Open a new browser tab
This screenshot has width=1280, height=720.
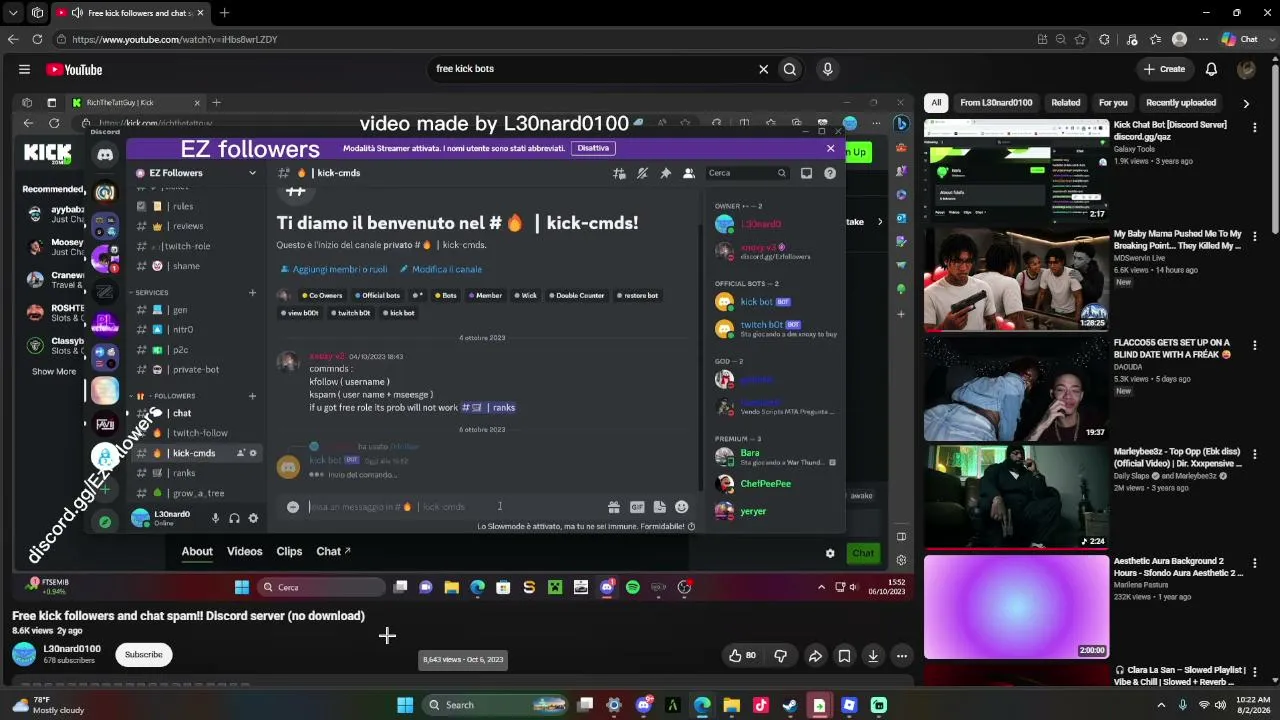[x=224, y=13]
